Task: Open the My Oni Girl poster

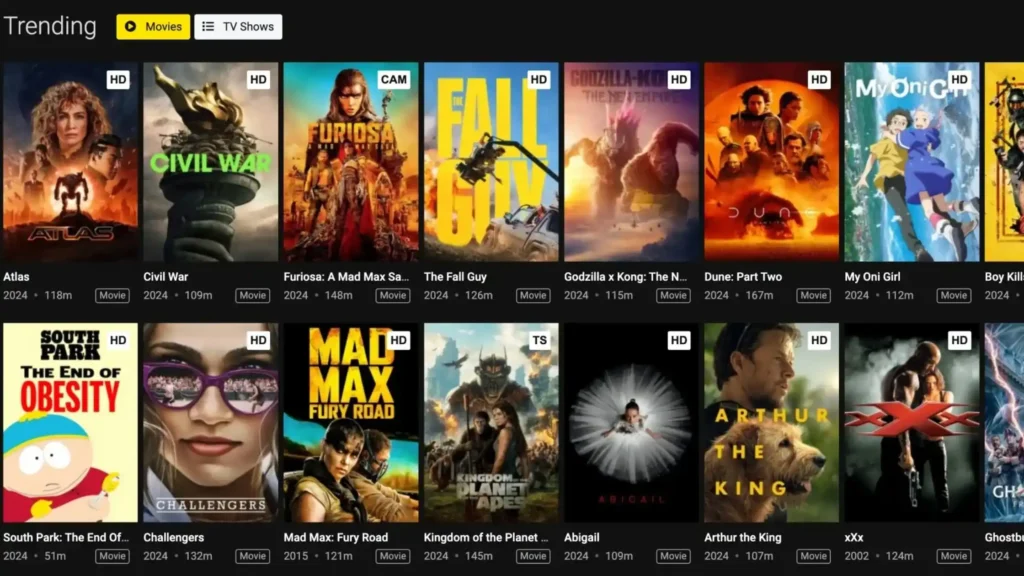Action: (x=910, y=165)
